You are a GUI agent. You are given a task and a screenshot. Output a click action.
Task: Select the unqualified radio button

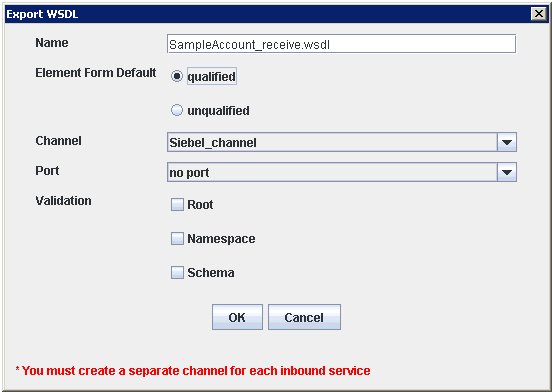click(x=177, y=110)
